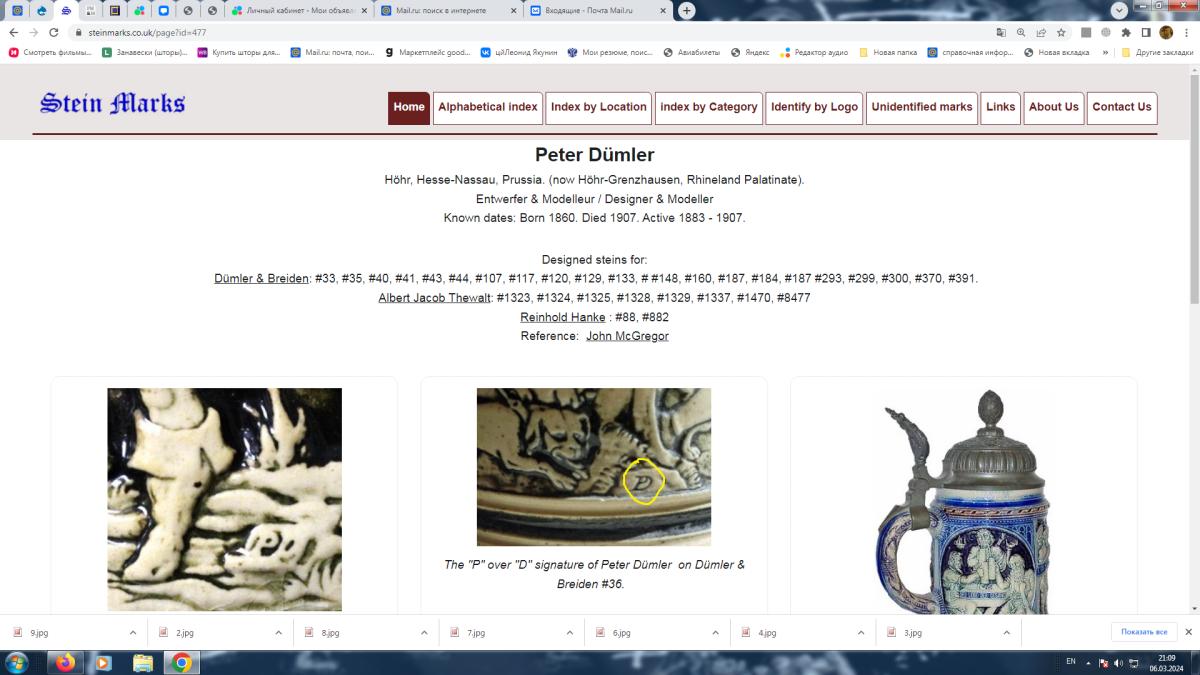
Task: Click the zoom magnifier icon in address bar
Action: click(1021, 32)
